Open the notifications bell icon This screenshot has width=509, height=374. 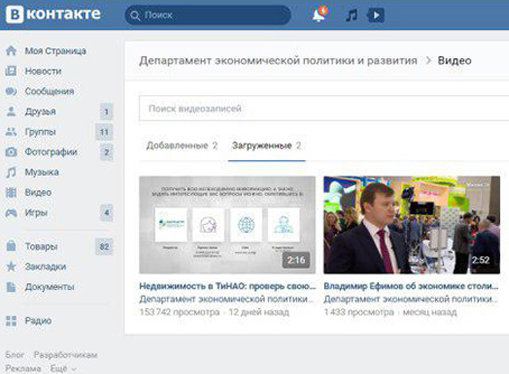[319, 15]
